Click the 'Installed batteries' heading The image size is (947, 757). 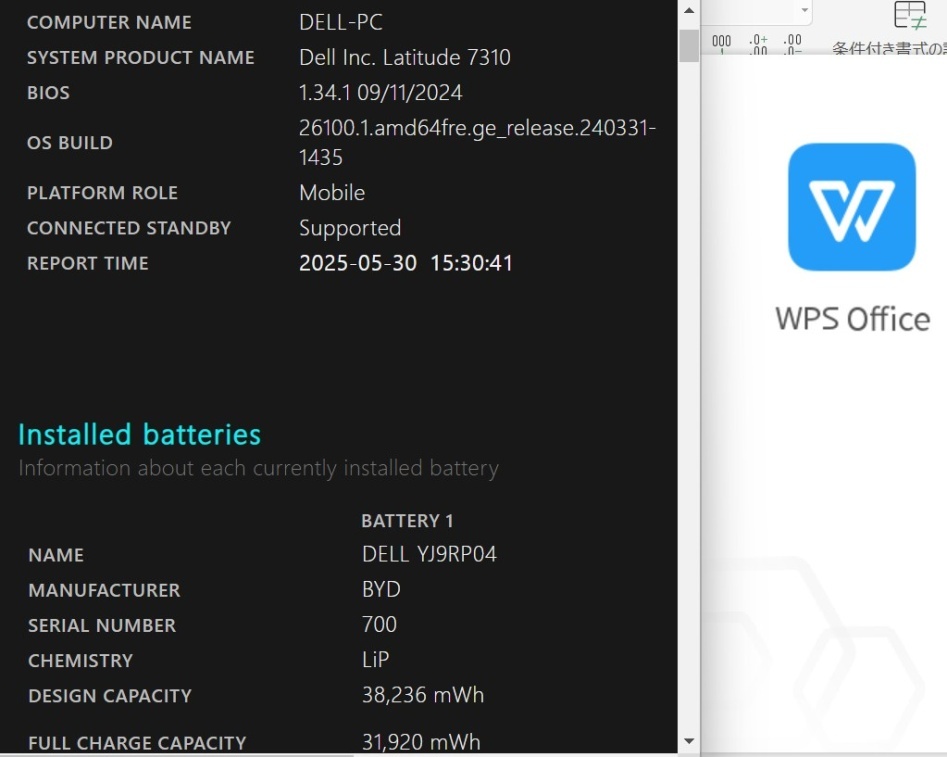[x=140, y=434]
